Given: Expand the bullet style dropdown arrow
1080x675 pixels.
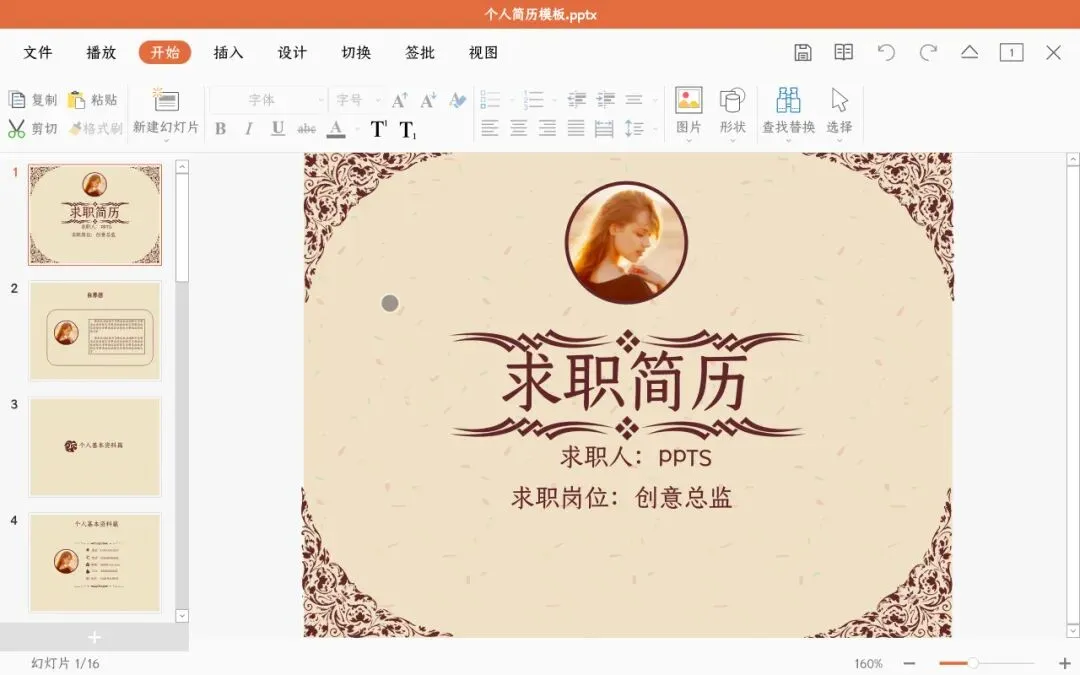Looking at the screenshot, I should point(511,101).
